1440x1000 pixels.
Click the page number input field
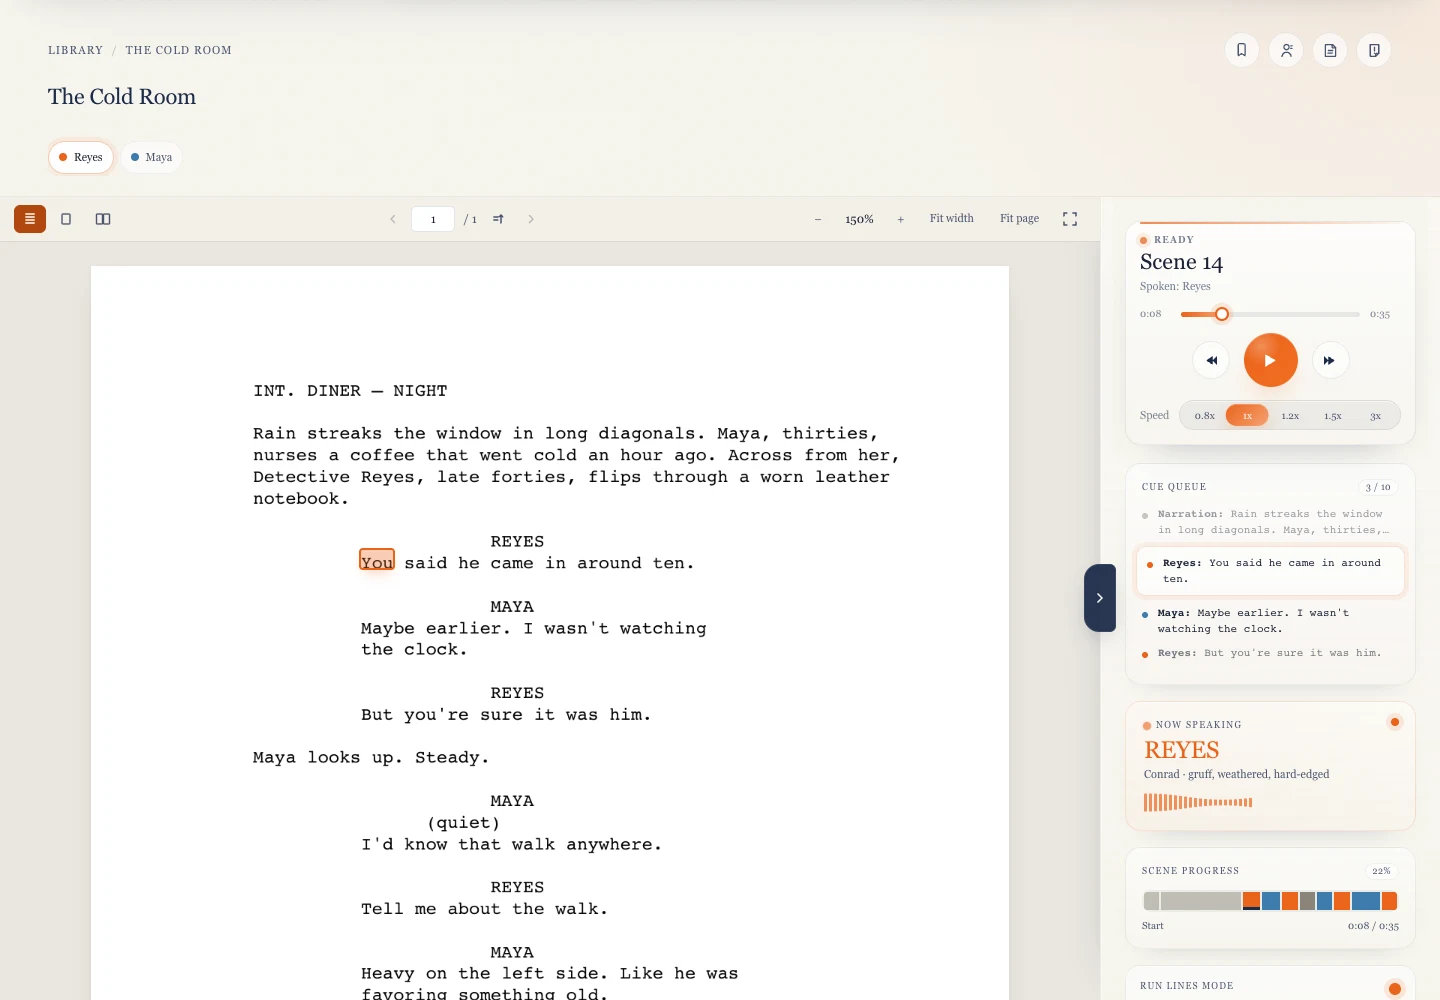tap(433, 219)
